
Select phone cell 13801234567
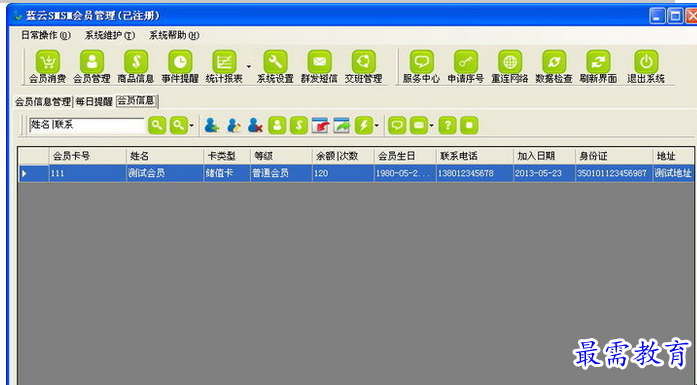click(x=475, y=173)
